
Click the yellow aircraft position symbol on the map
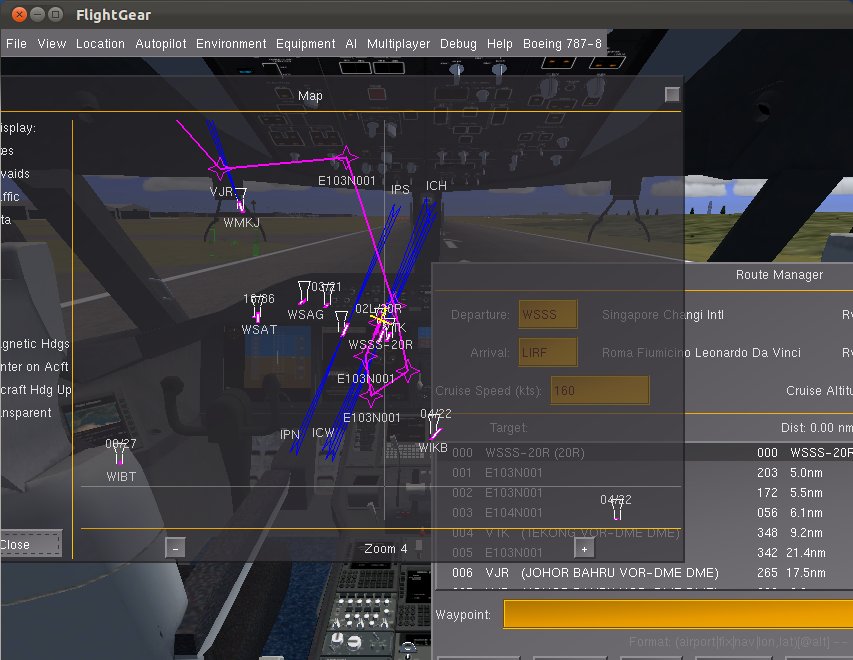(380, 319)
